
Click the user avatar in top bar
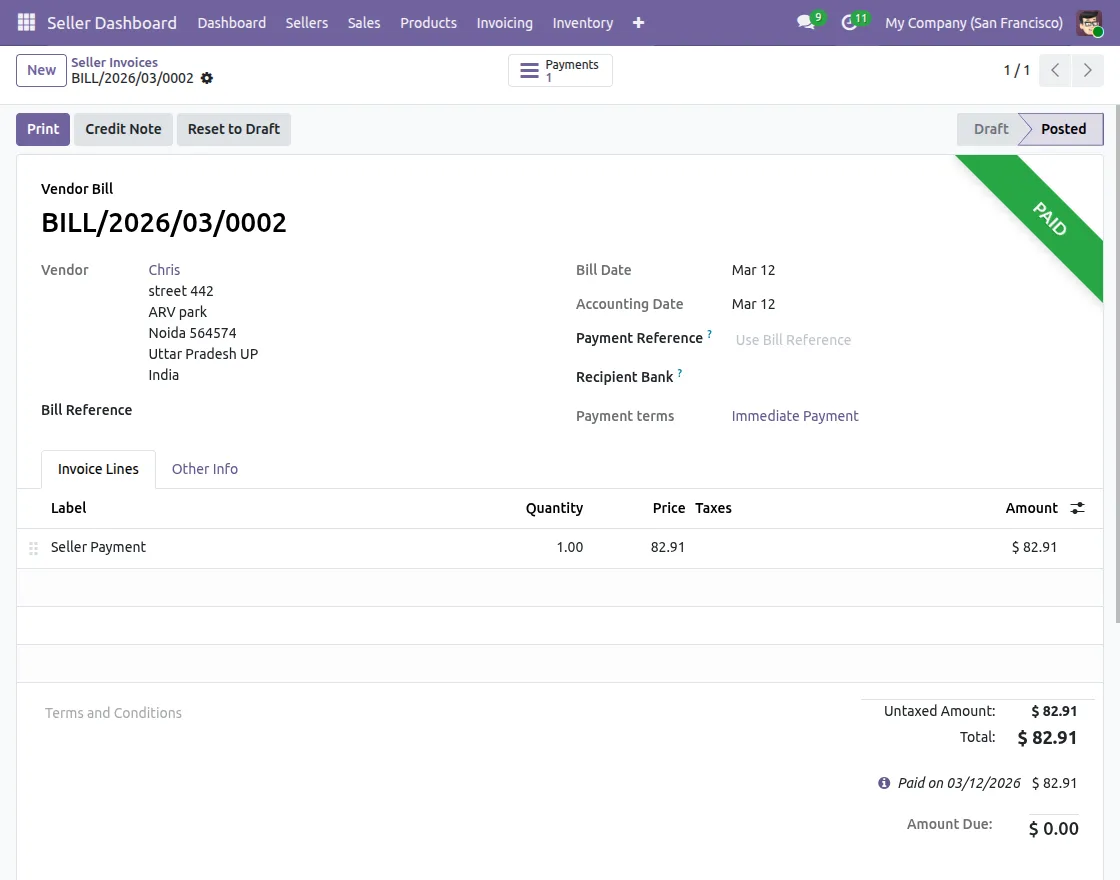tap(1089, 22)
